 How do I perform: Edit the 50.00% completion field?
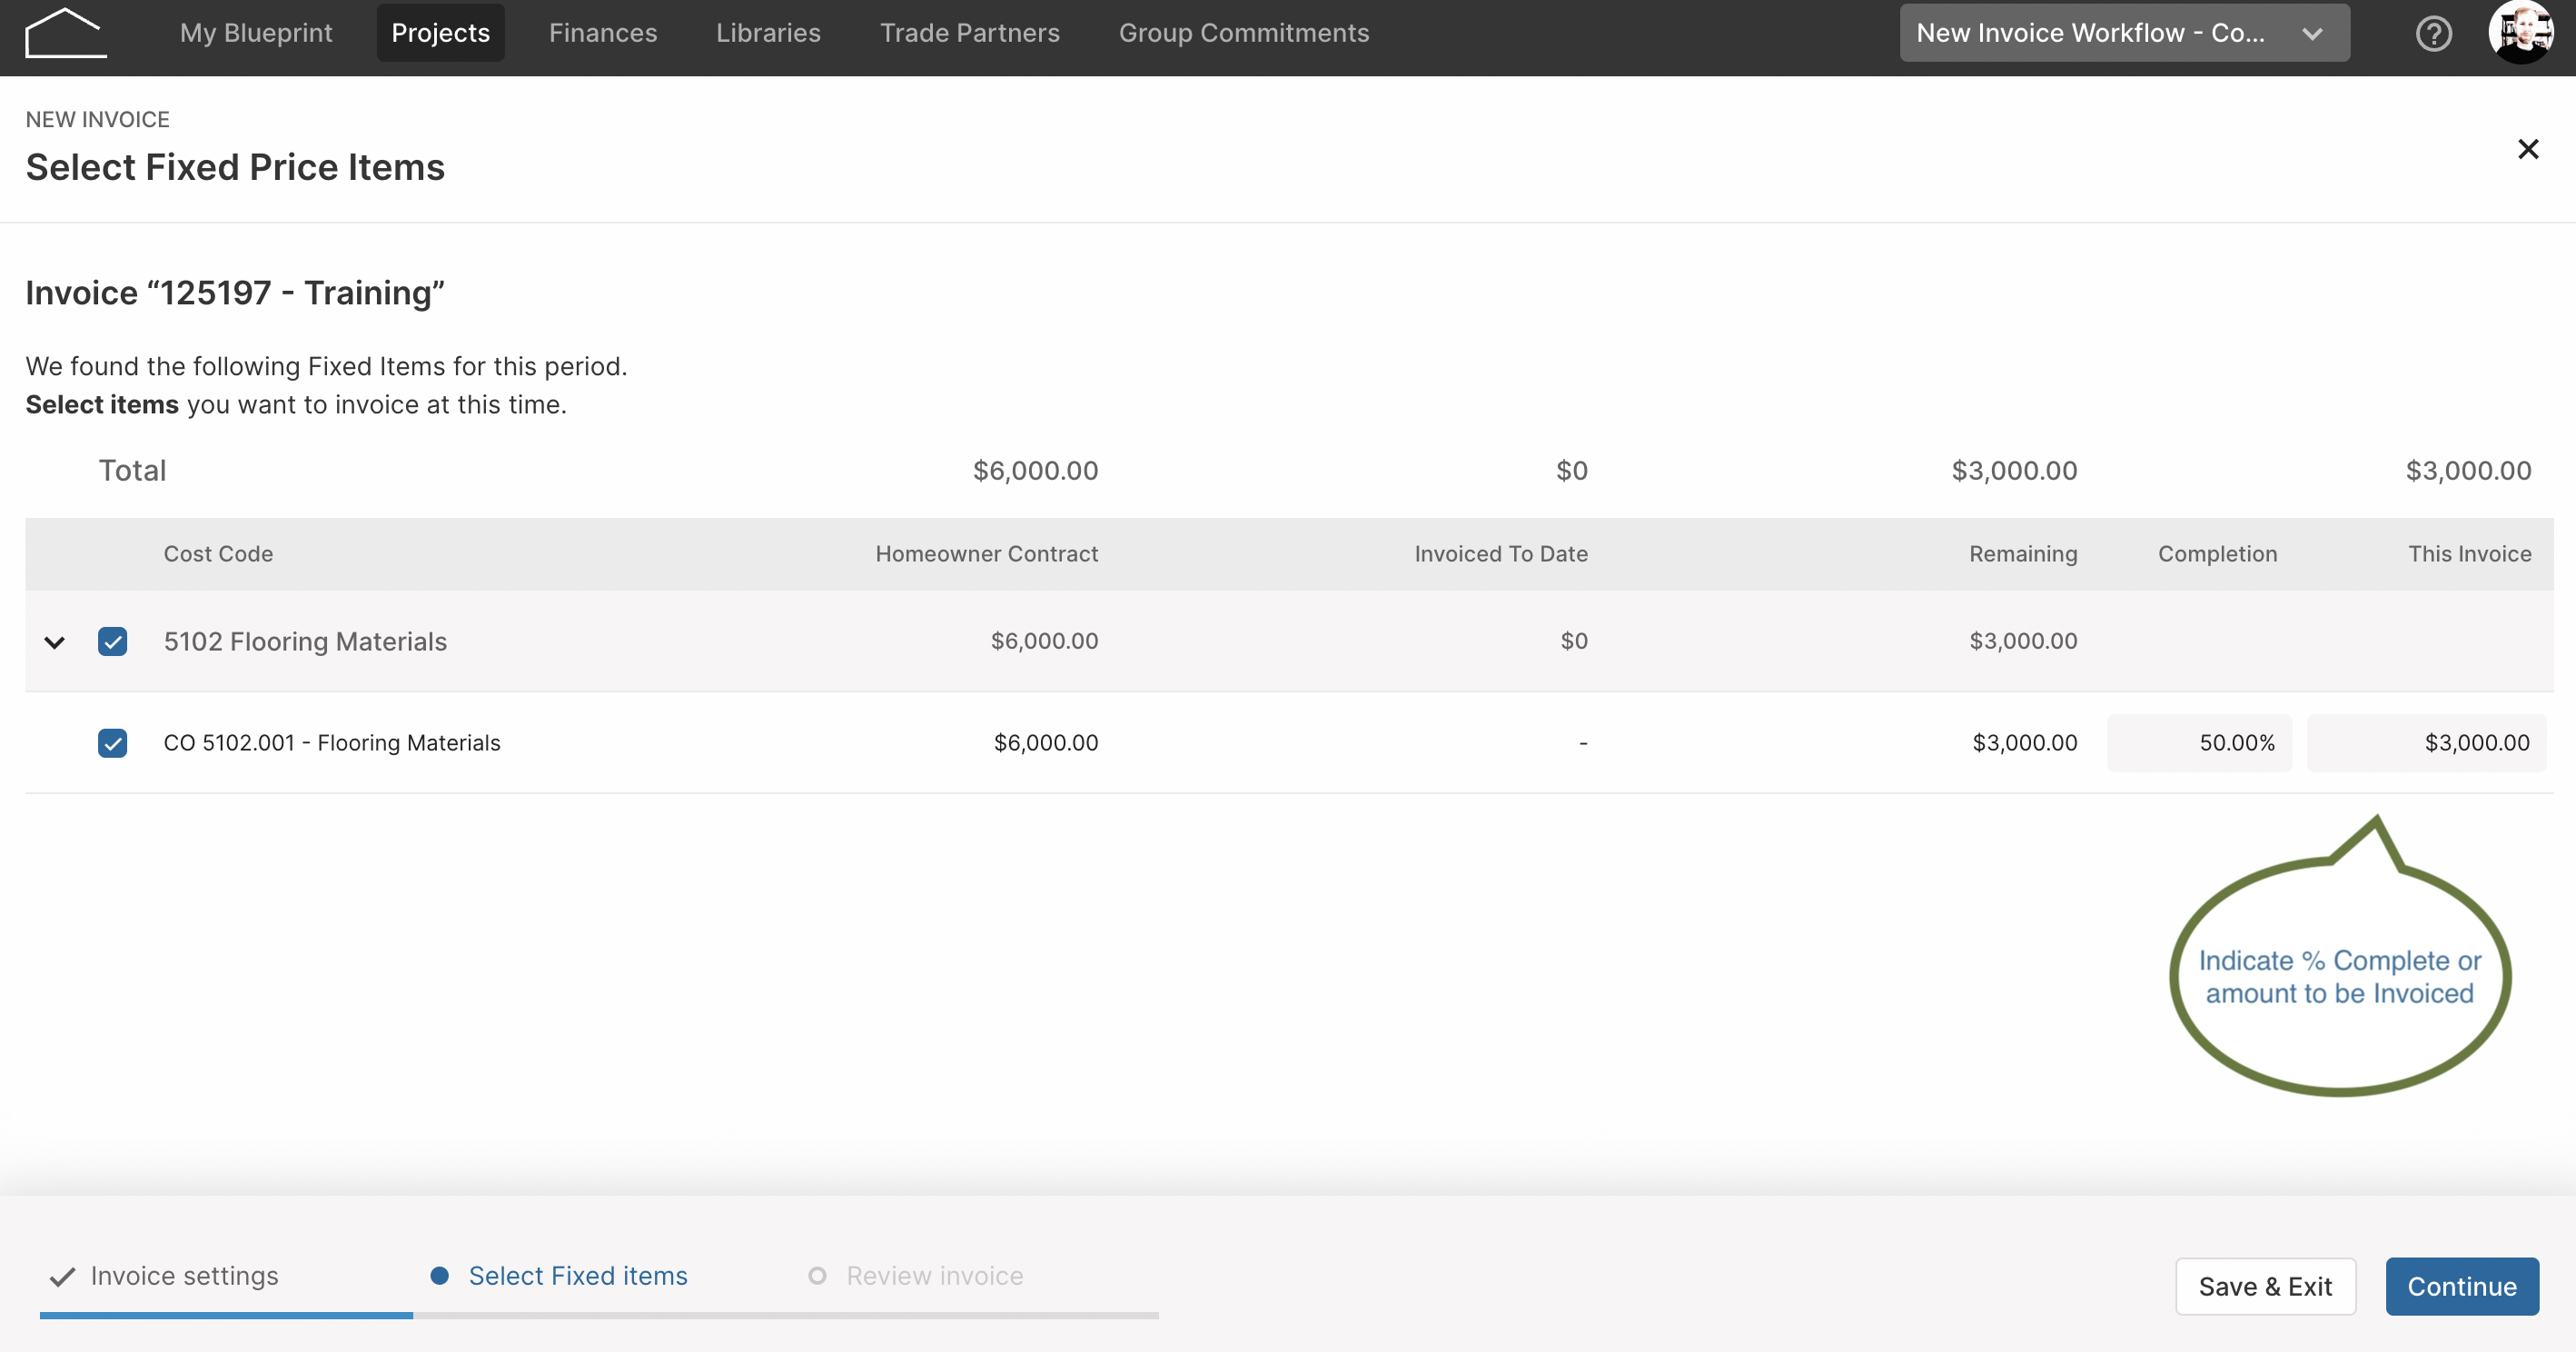(2199, 743)
